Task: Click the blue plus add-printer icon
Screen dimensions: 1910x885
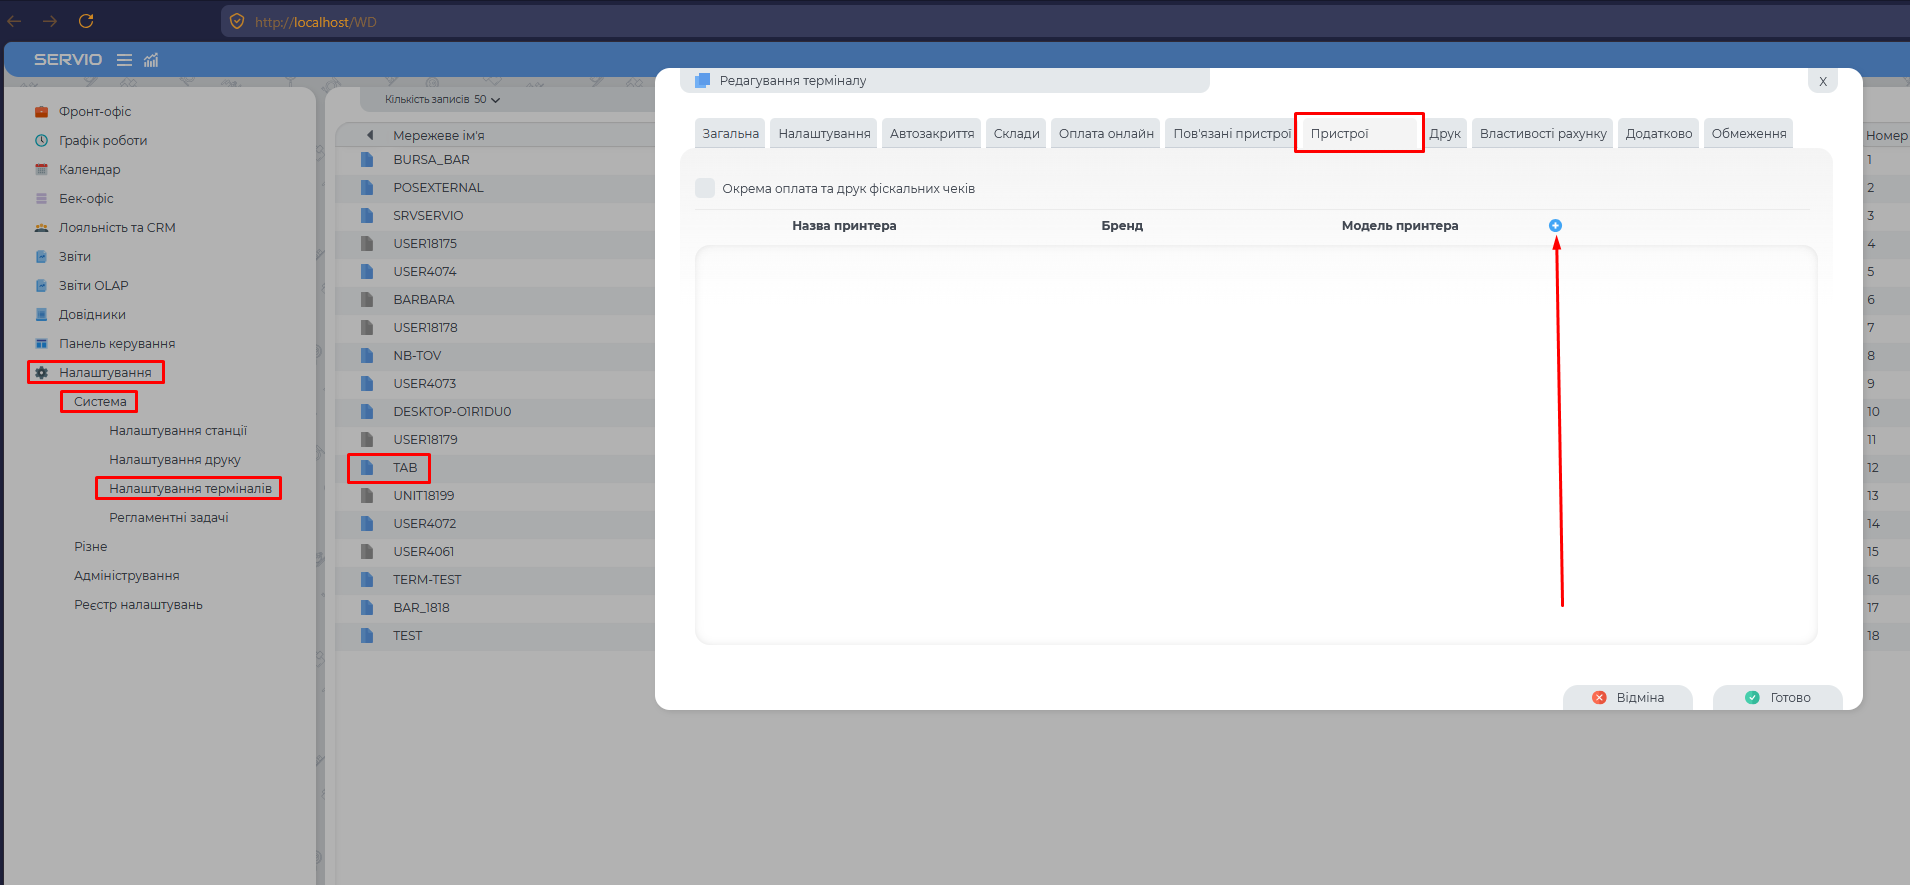Action: (x=1555, y=226)
